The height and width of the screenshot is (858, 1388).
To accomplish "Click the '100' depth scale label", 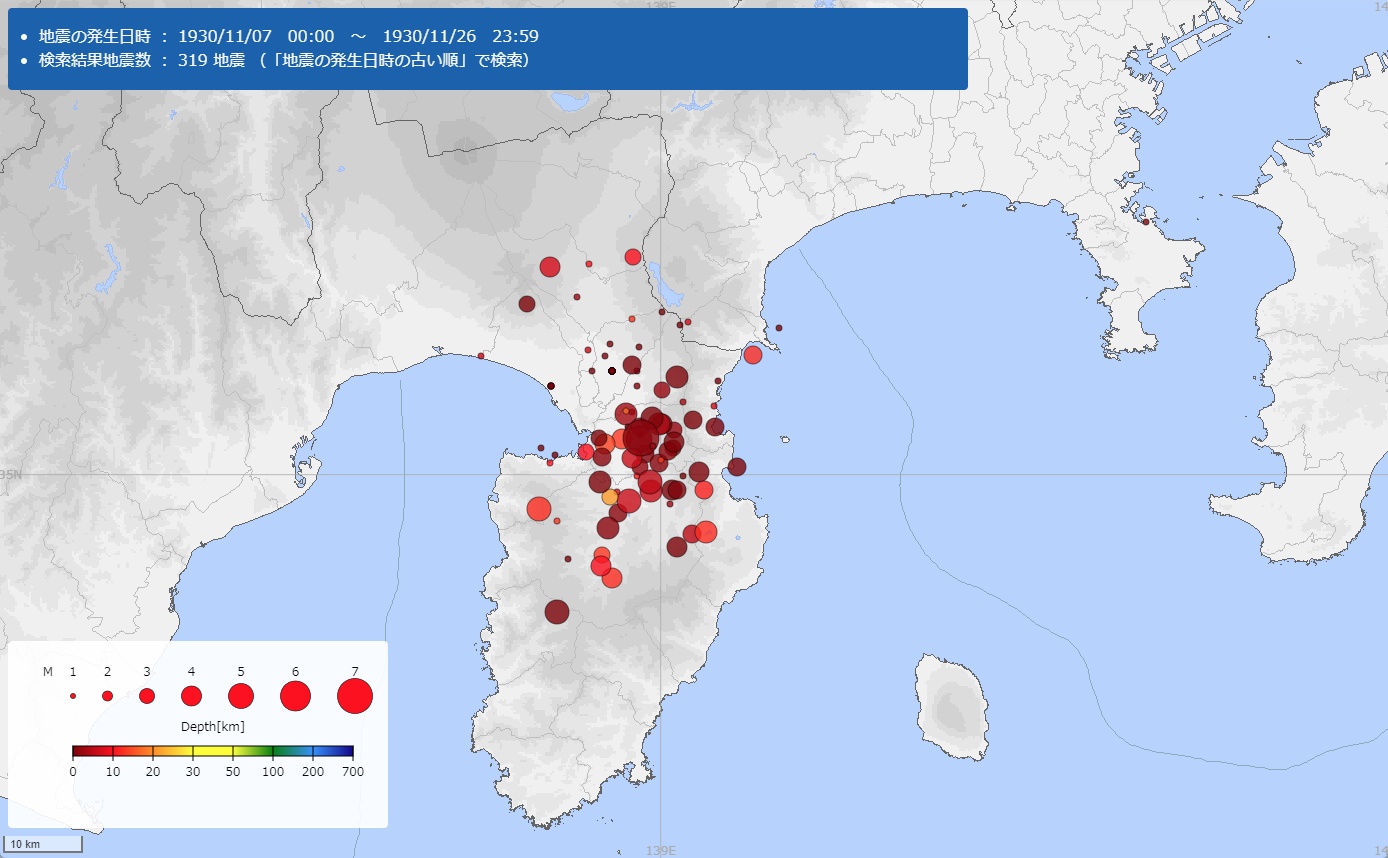I will 273,772.
